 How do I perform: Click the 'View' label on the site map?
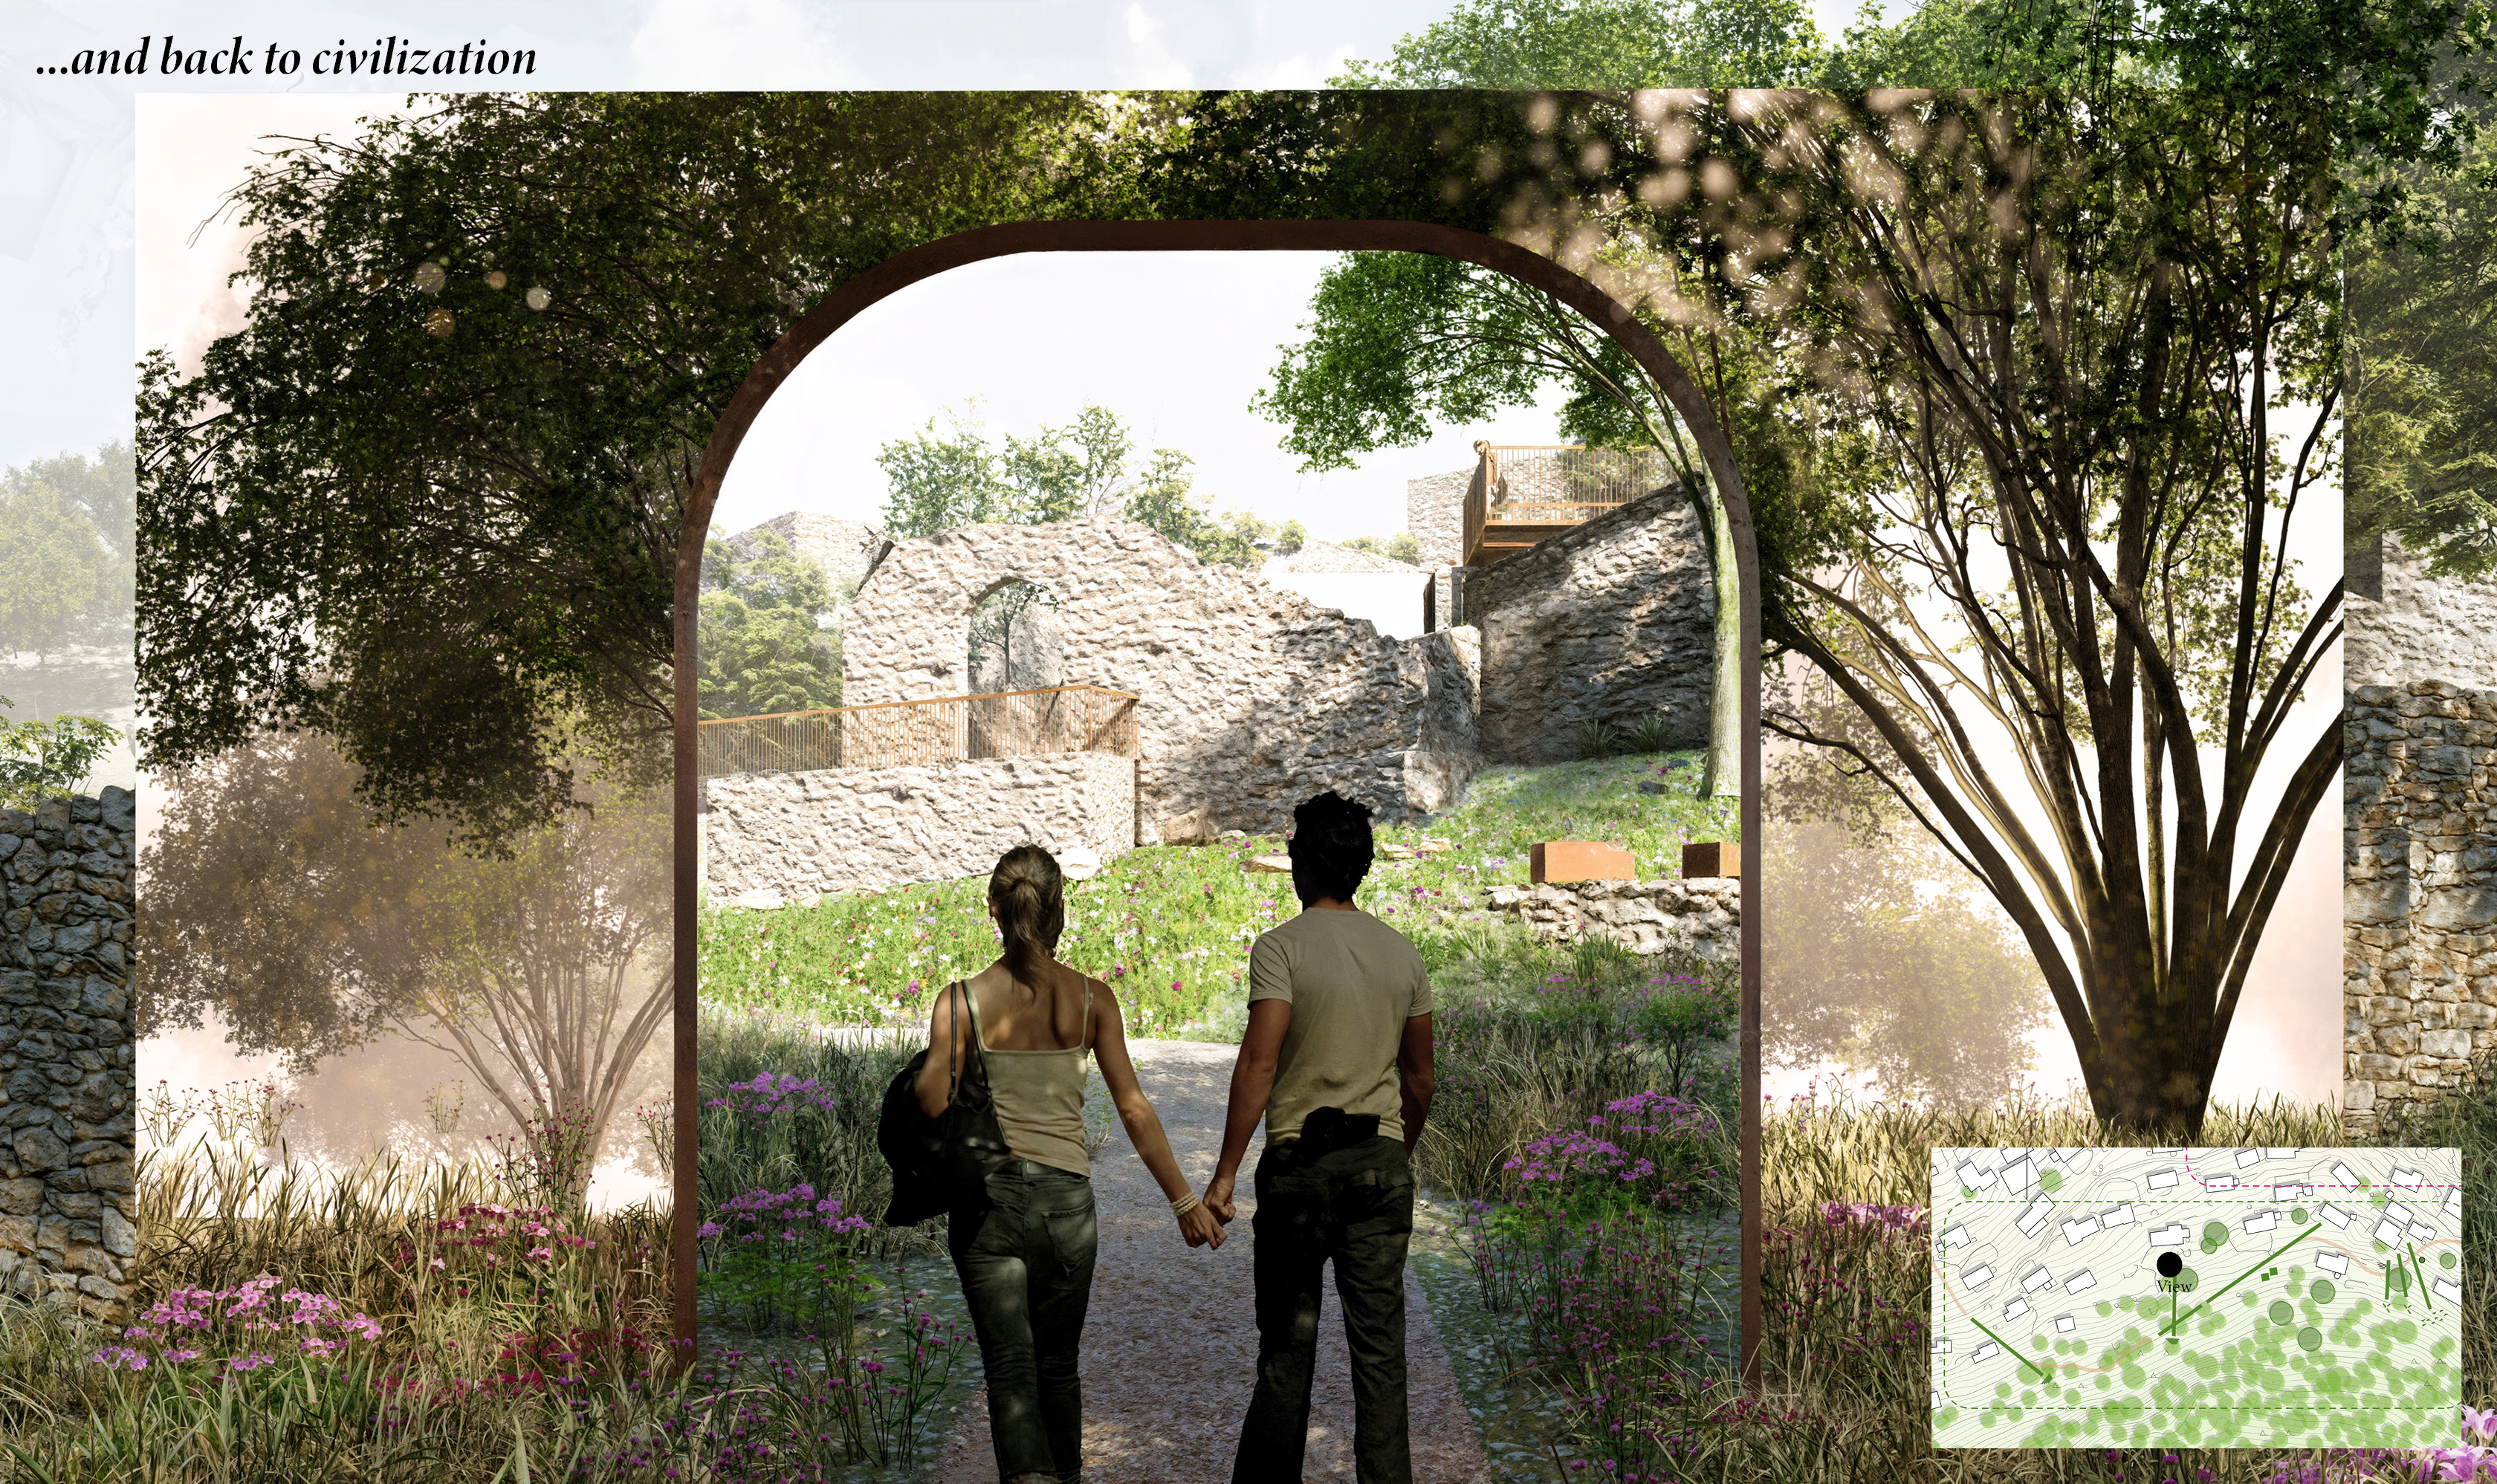[2174, 1286]
